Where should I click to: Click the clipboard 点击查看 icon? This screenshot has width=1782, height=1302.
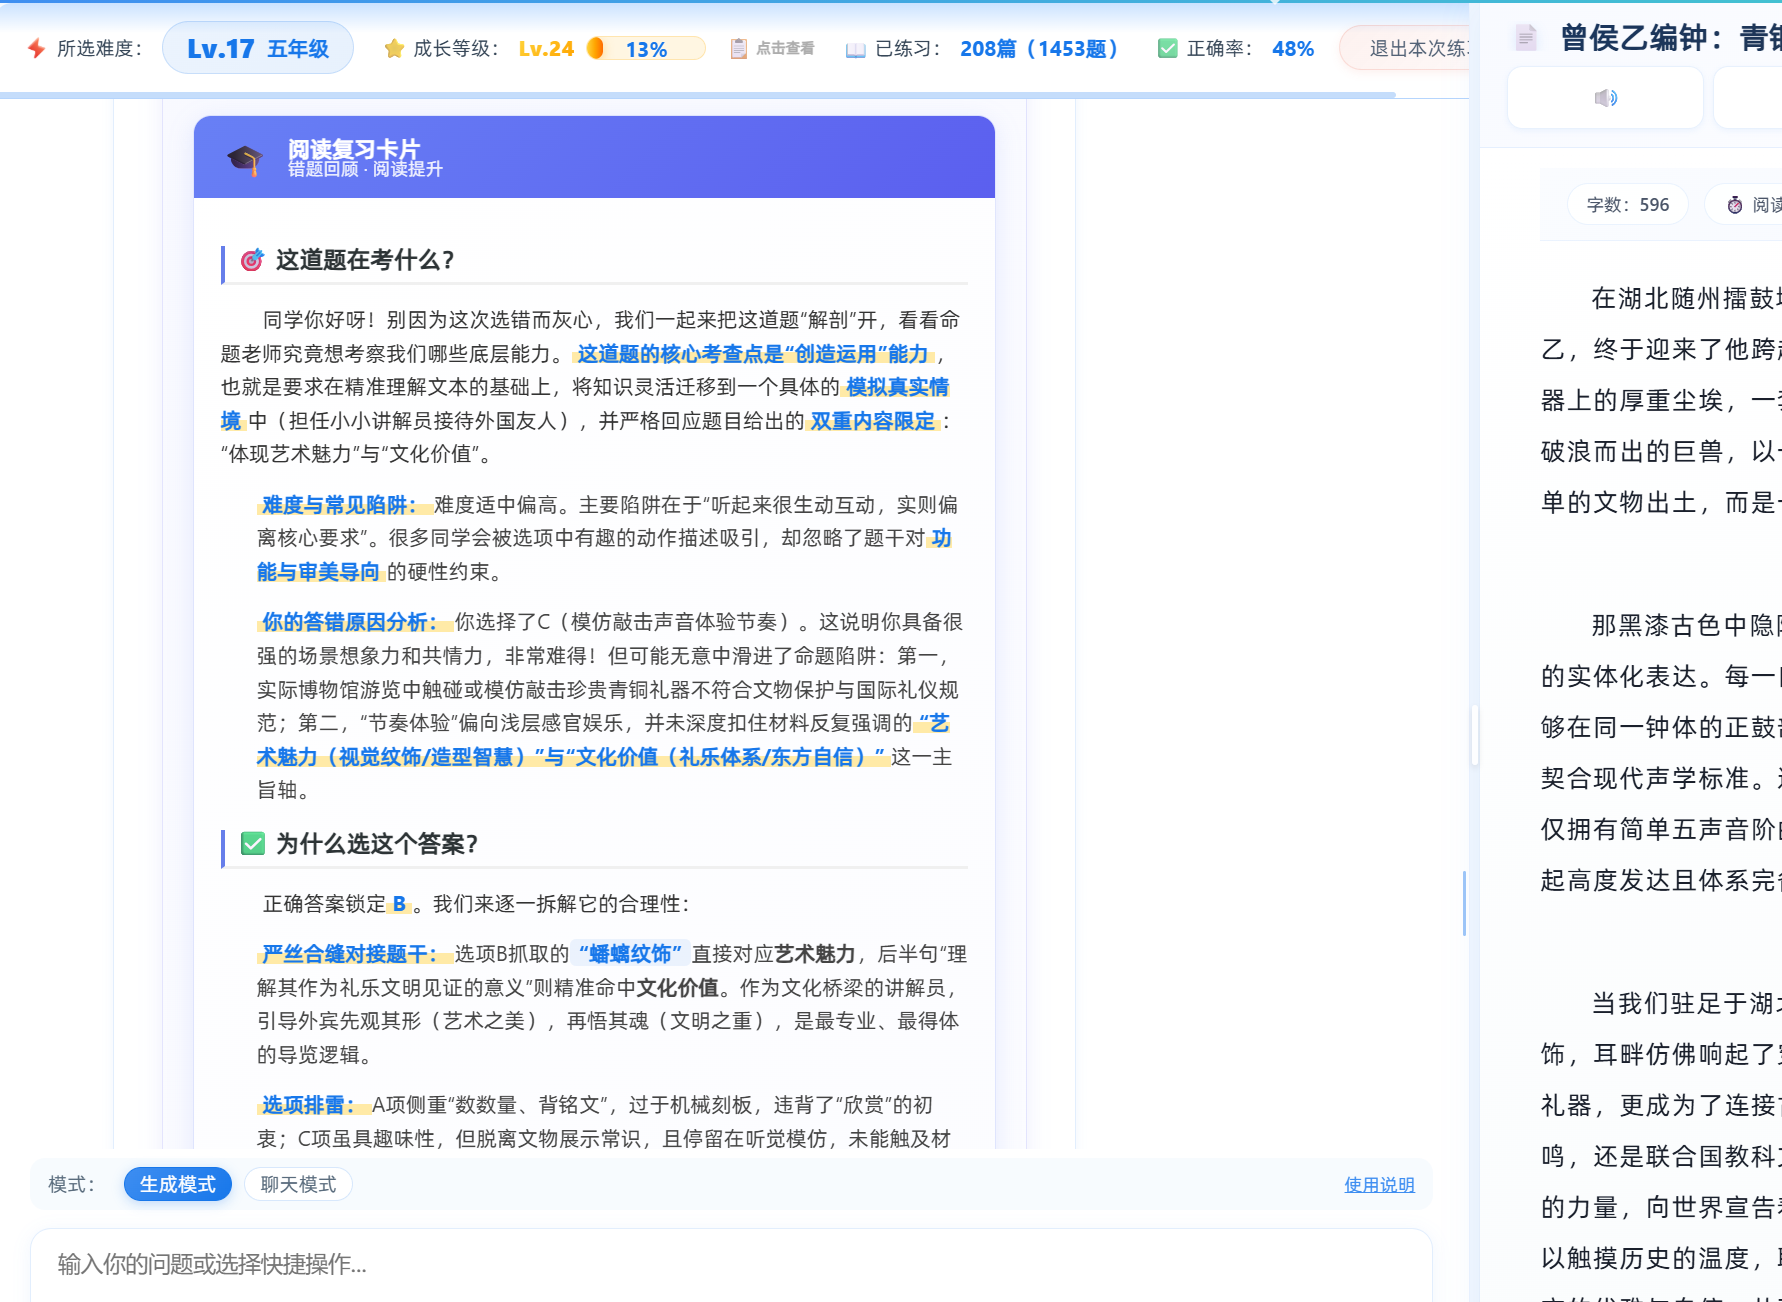point(739,48)
